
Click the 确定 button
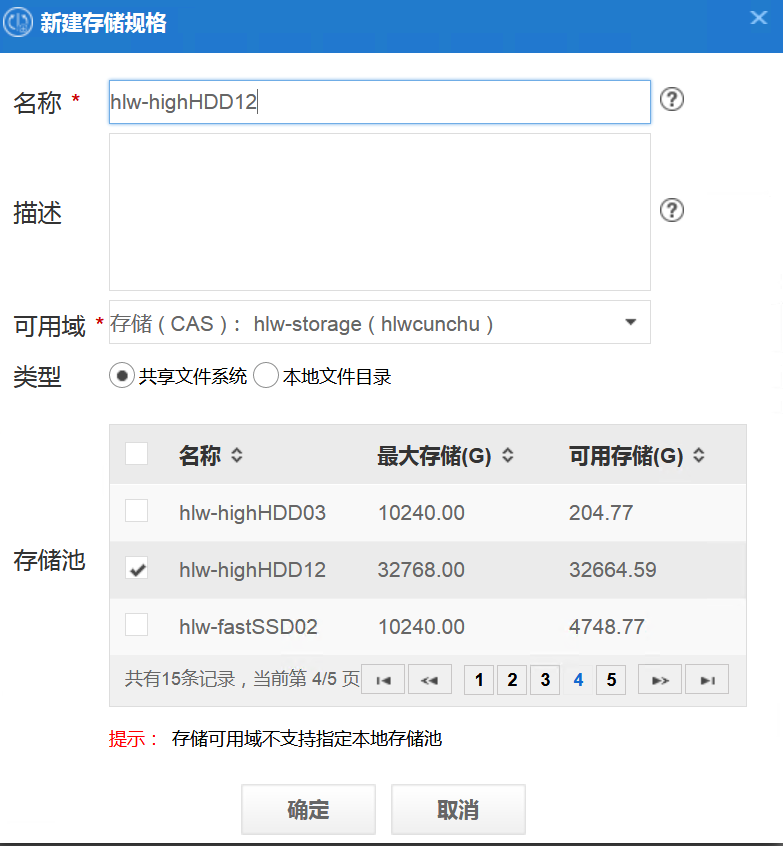(x=308, y=809)
